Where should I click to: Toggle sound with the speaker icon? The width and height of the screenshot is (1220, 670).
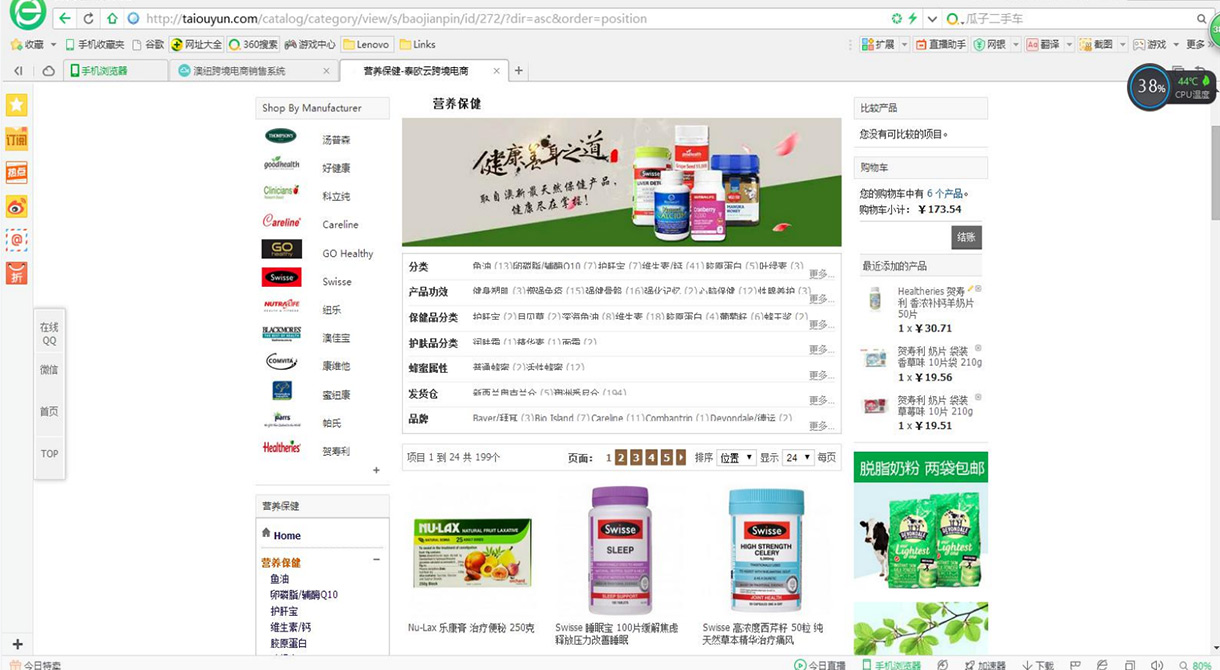pyautogui.click(x=1157, y=665)
